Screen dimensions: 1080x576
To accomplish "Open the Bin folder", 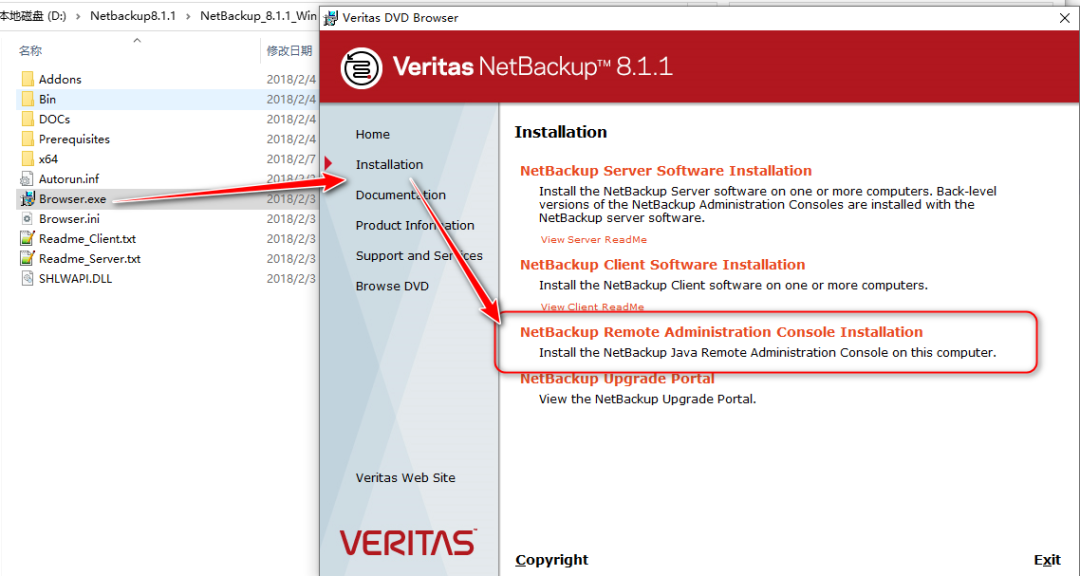I will [x=47, y=99].
